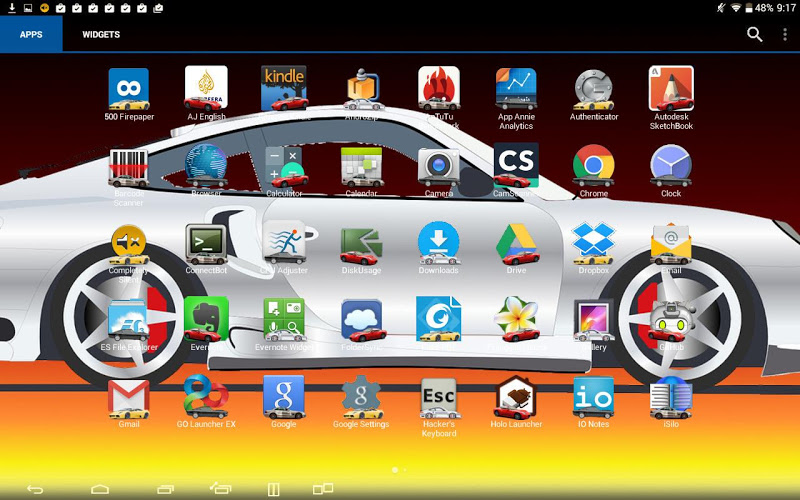Launch Hacker's Keyboard

(x=439, y=398)
